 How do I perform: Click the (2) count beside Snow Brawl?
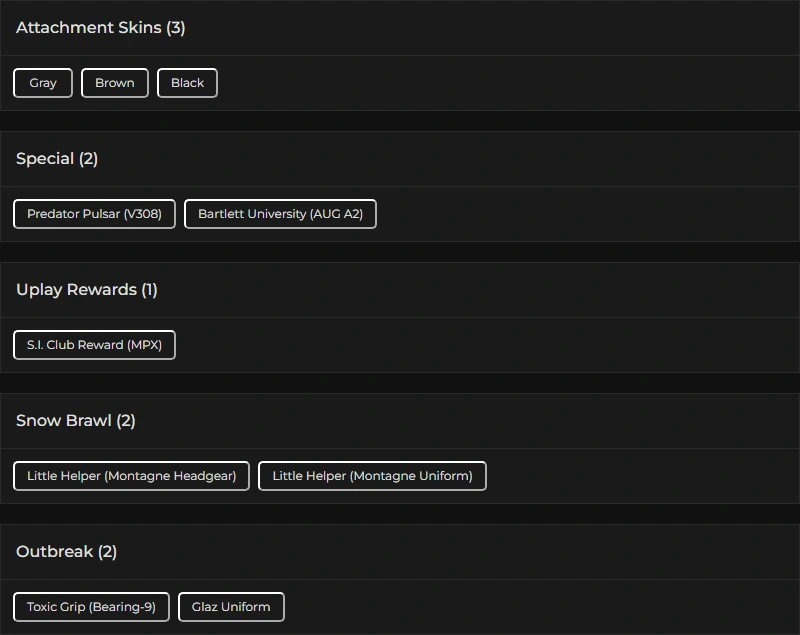coord(126,421)
